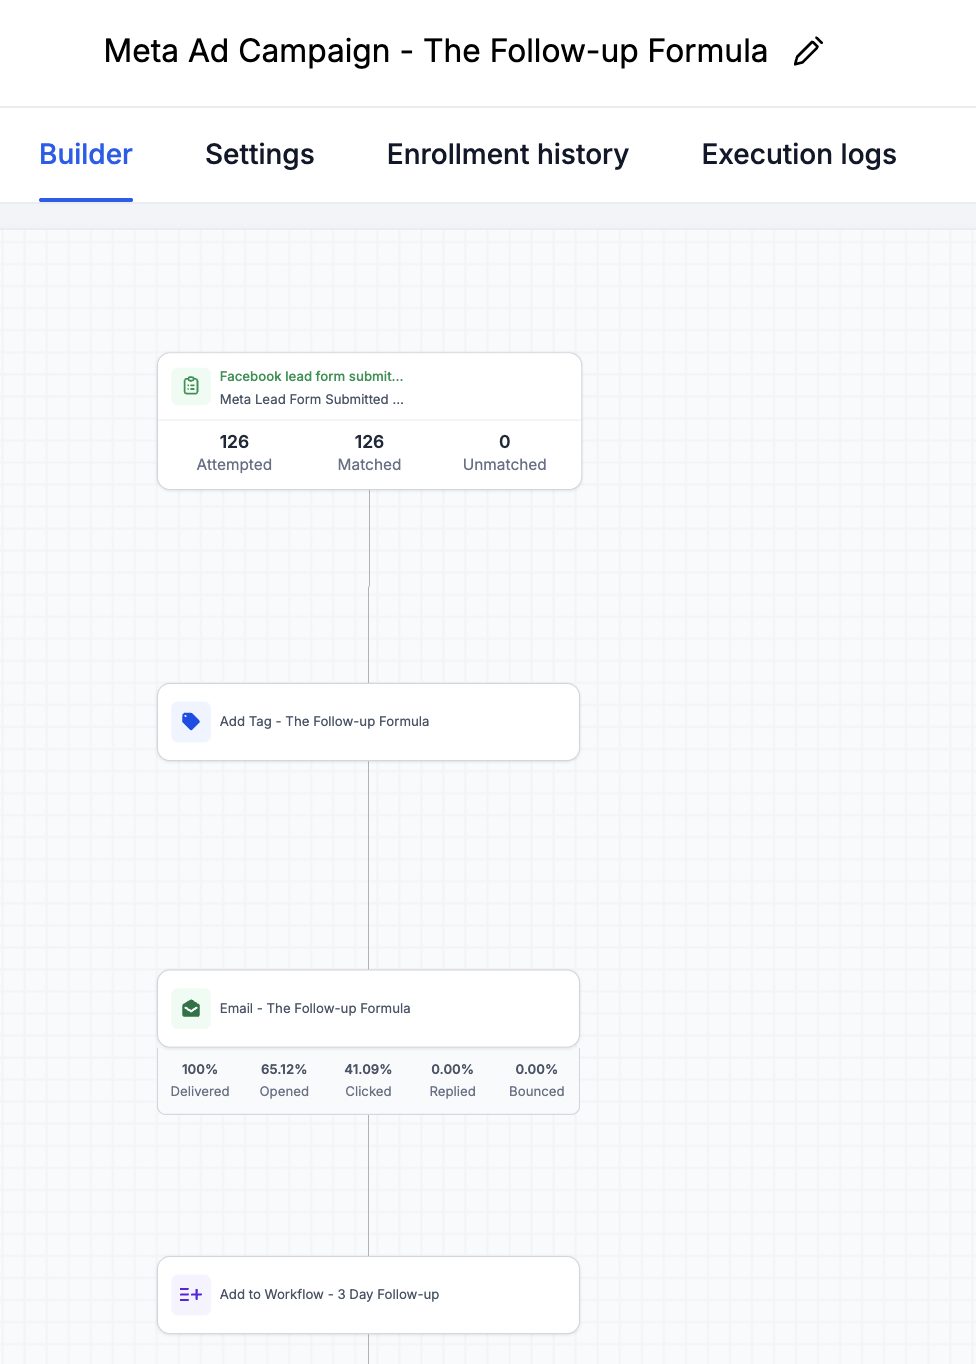Click the purple list-plus icon on Add to Workflow step

pyautogui.click(x=191, y=1295)
